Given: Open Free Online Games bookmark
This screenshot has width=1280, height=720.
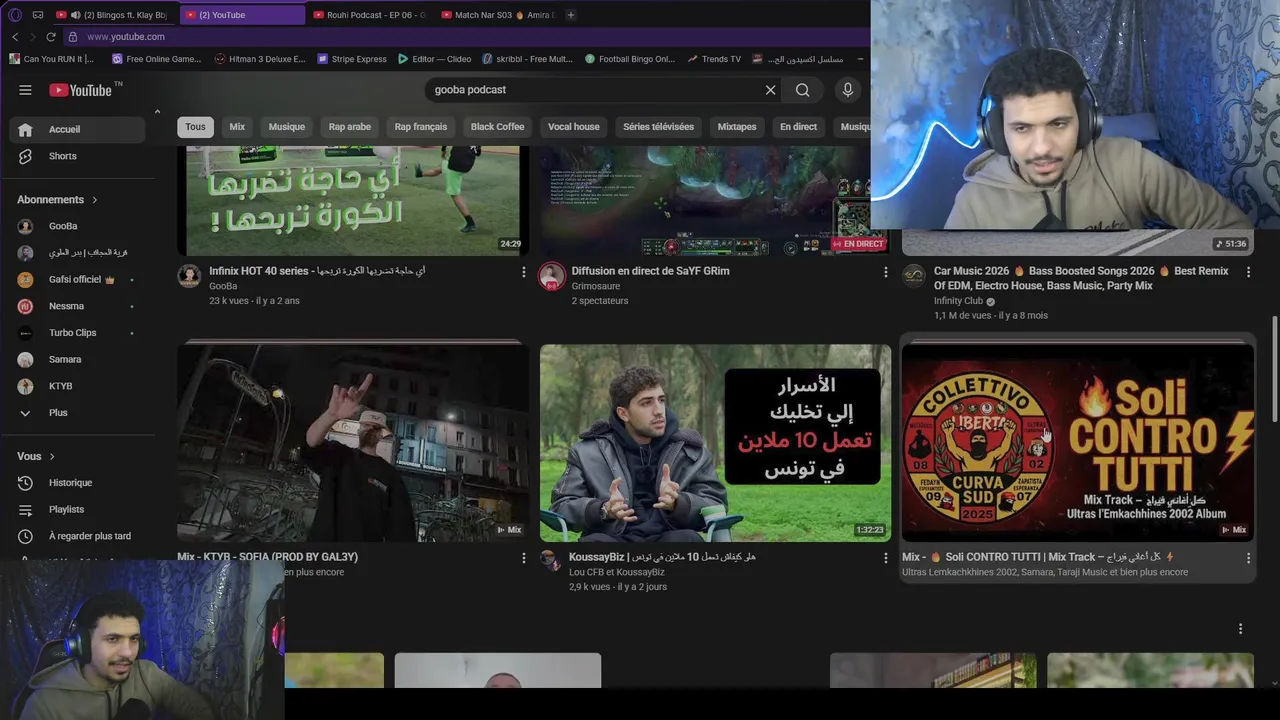Looking at the screenshot, I should point(157,59).
